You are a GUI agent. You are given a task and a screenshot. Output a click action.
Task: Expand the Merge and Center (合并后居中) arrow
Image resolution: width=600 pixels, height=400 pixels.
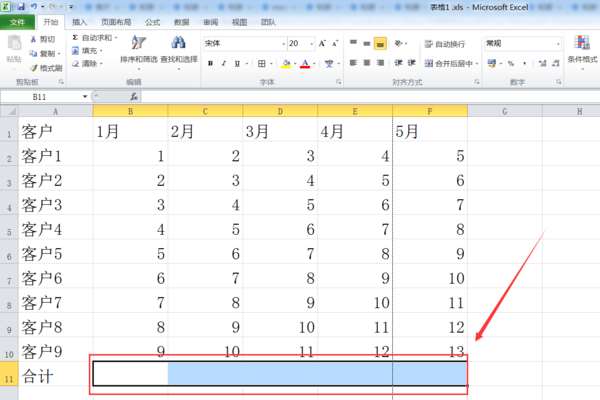coord(477,64)
